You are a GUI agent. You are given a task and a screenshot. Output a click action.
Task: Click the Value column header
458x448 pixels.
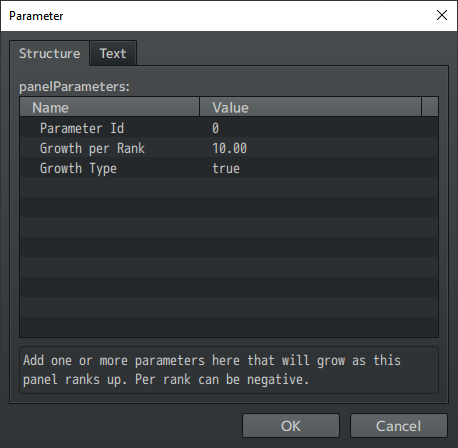(x=310, y=107)
